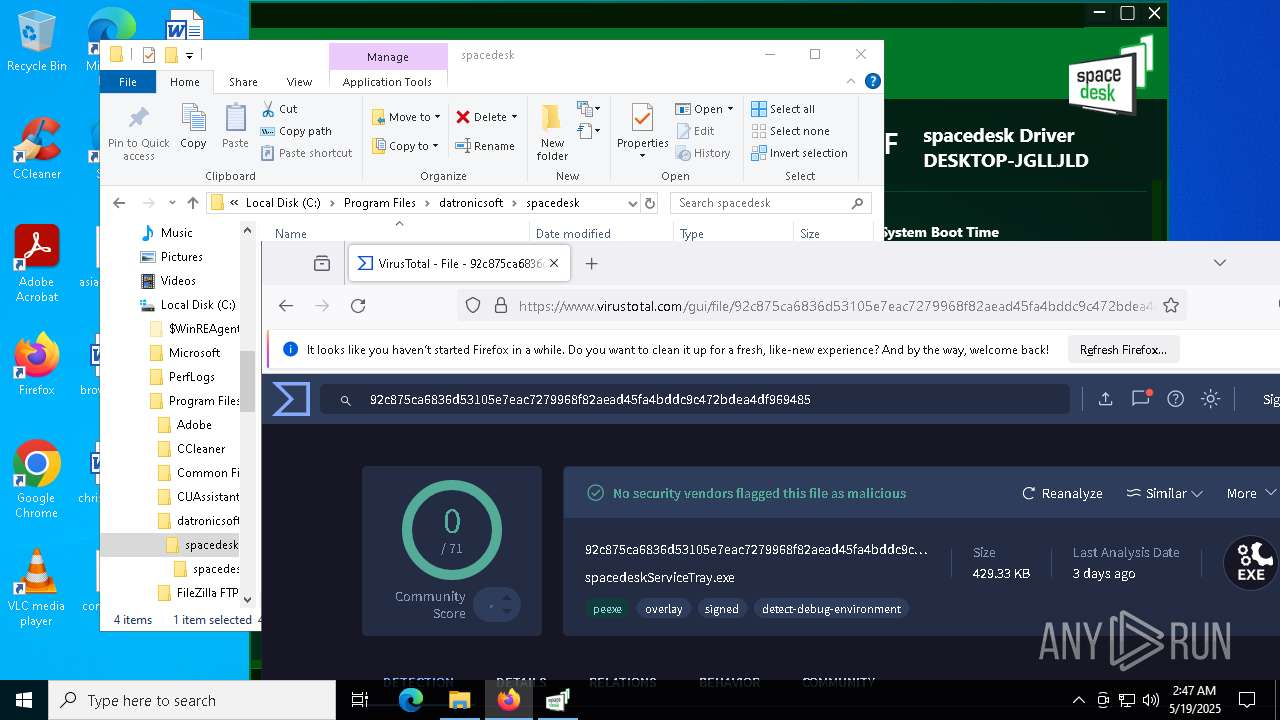Open Firefox list all tabs chevron
Image resolution: width=1280 pixels, height=720 pixels.
pyautogui.click(x=1219, y=263)
